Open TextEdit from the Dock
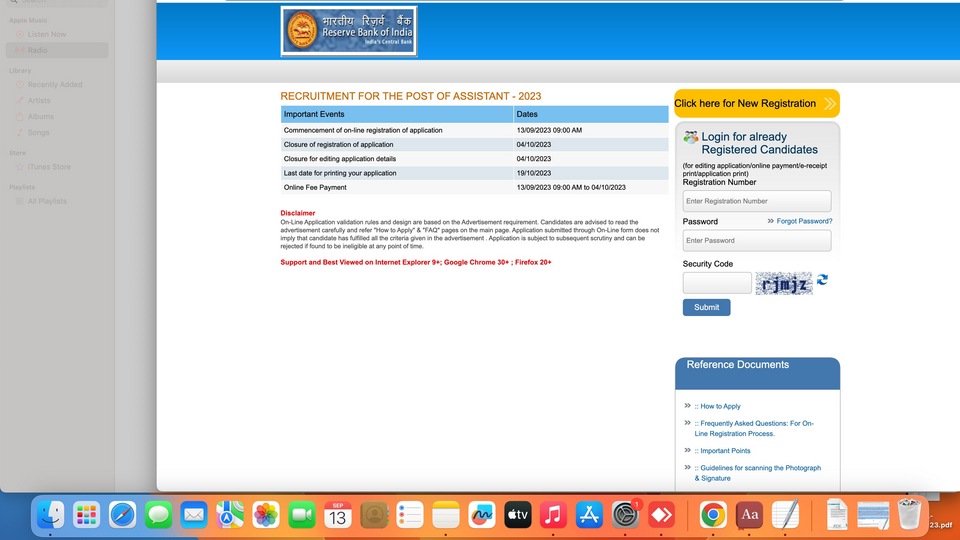The image size is (960, 540). (x=786, y=515)
